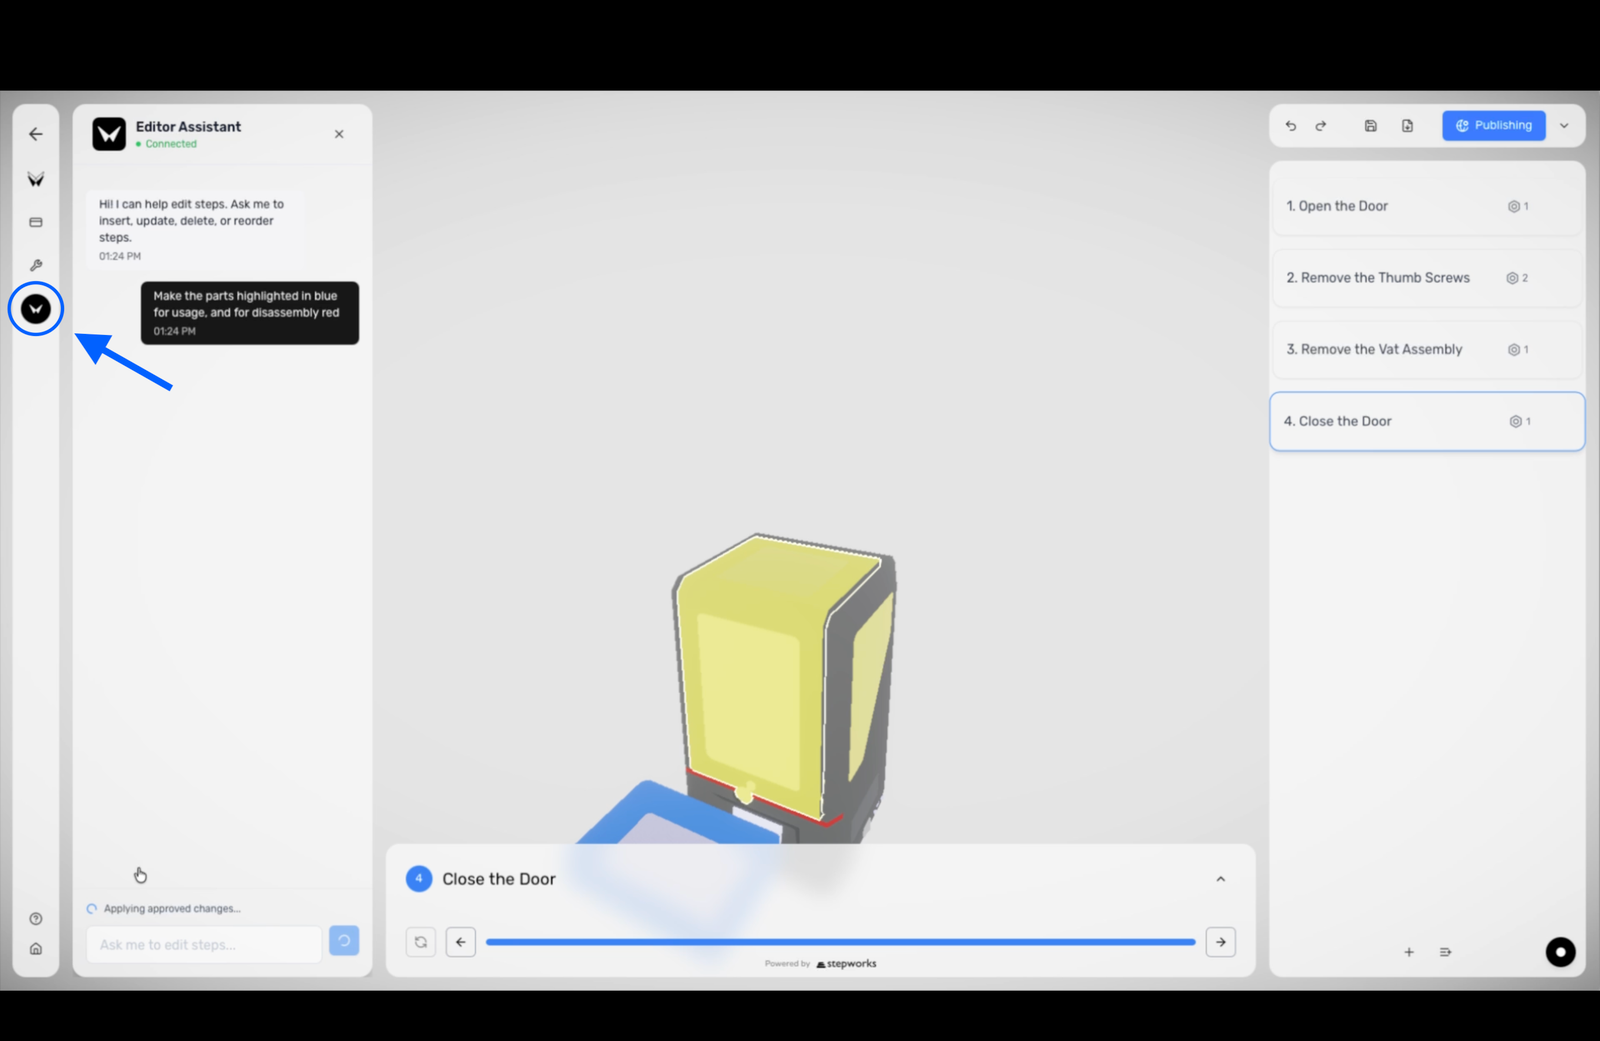Viewport: 1600px width, 1041px height.
Task: Select step 4. Close the Door
Action: click(x=1426, y=421)
